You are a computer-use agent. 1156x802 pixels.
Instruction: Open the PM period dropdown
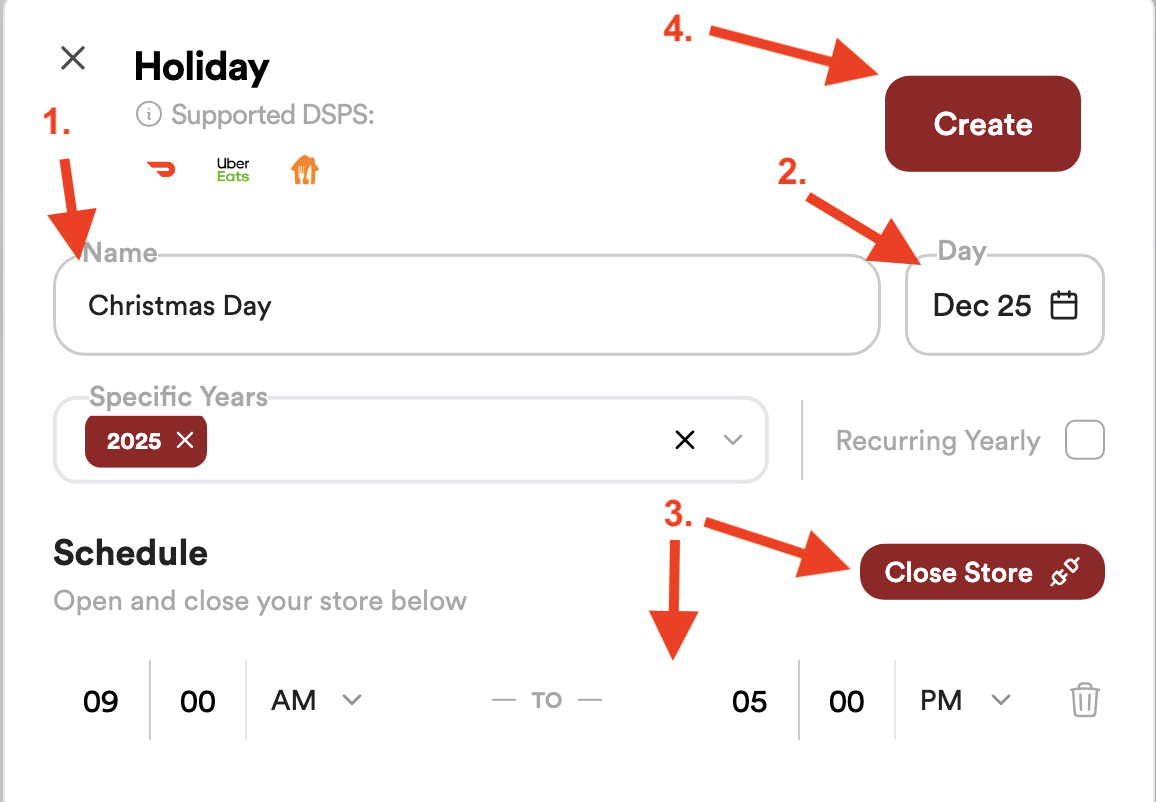click(965, 700)
